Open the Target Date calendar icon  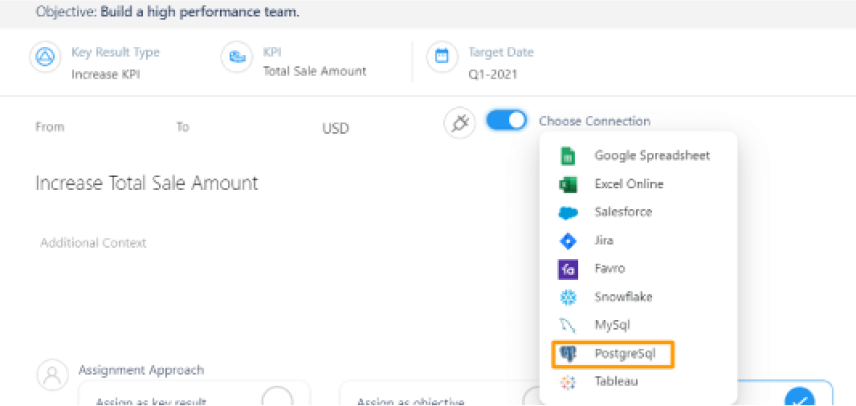(x=442, y=57)
